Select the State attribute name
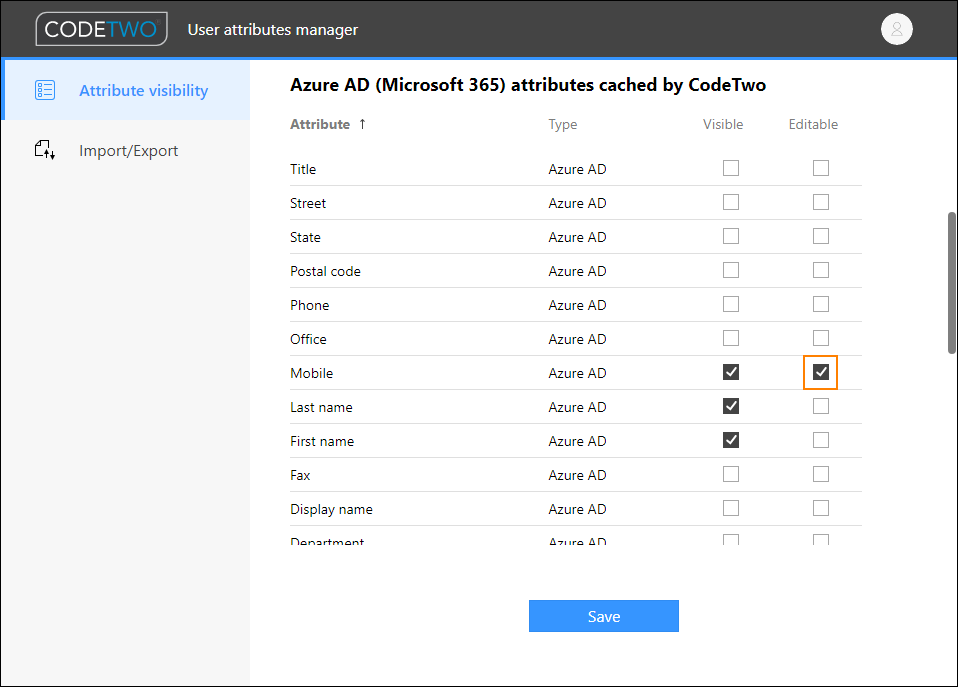Viewport: 958px width, 687px height. point(305,237)
